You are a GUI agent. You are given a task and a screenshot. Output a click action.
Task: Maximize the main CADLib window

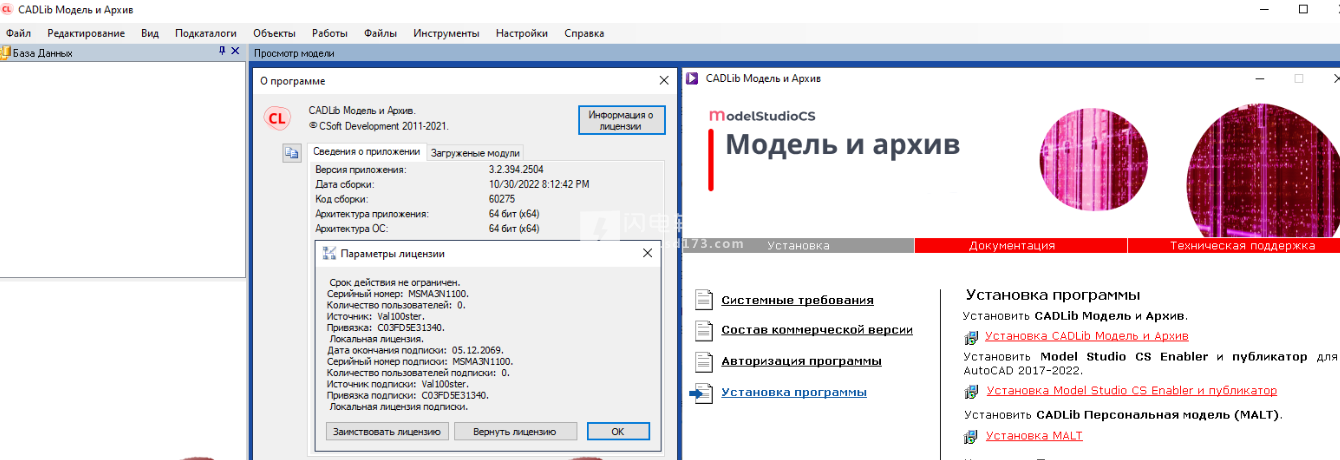point(1302,9)
